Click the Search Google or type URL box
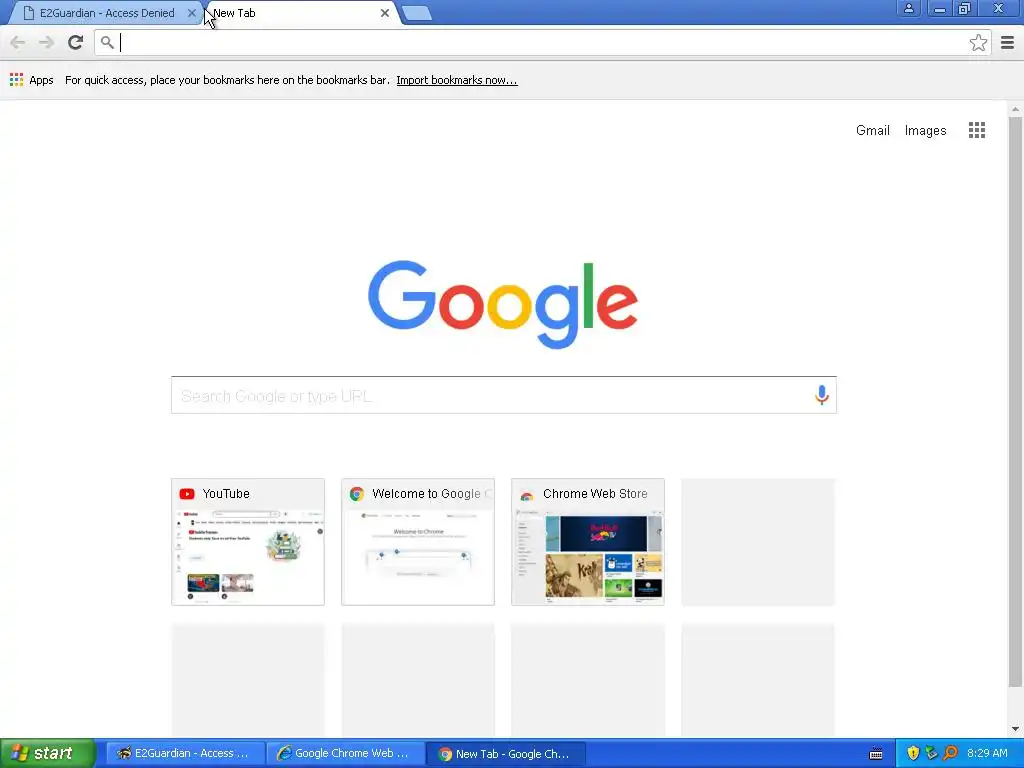 504,395
